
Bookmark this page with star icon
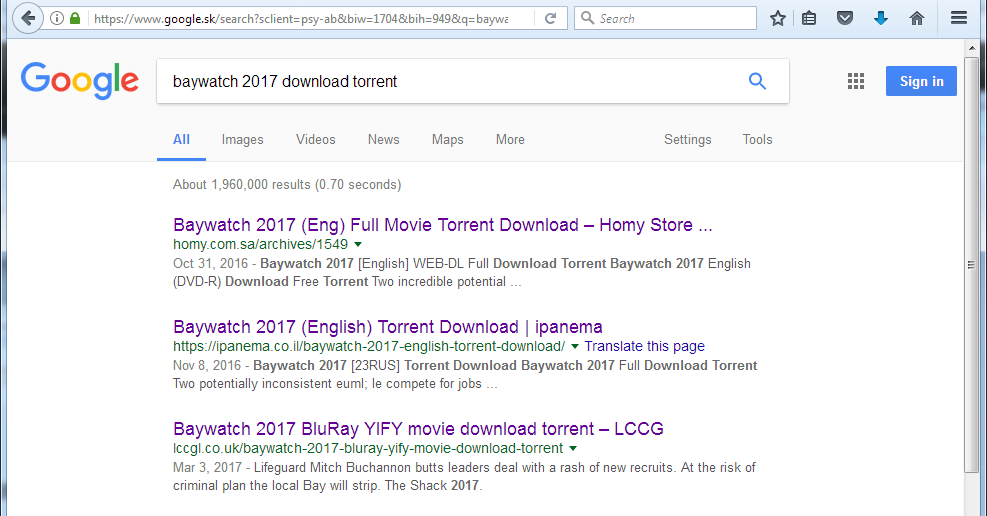coord(778,18)
